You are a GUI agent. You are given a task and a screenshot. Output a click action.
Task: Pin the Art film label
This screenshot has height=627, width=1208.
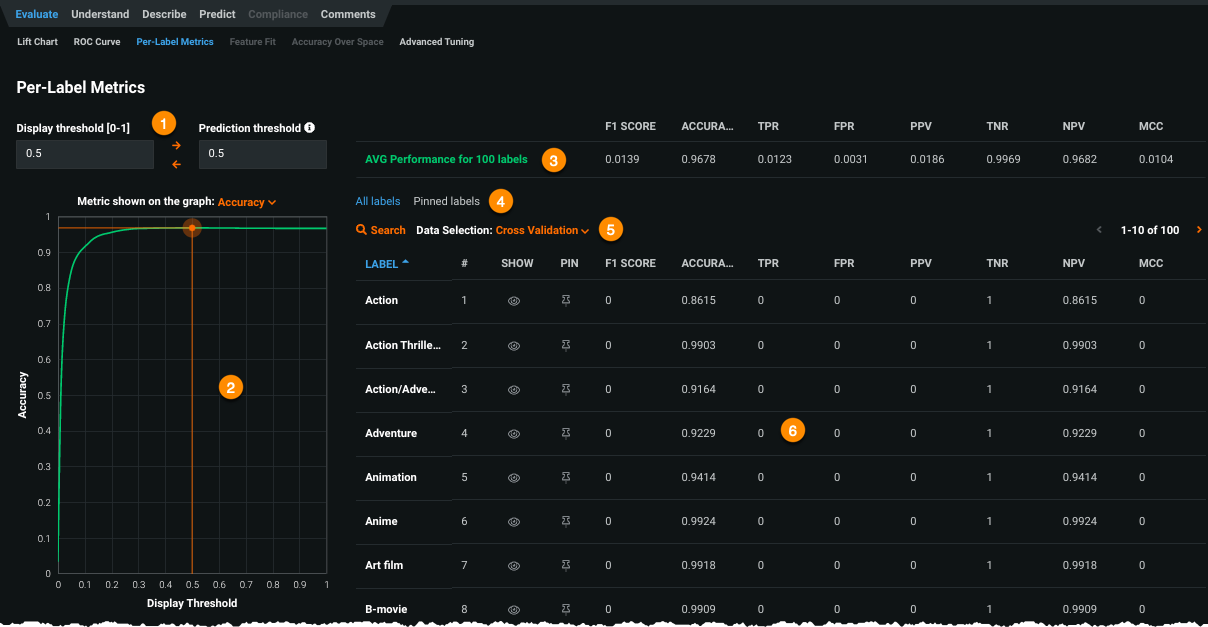pyautogui.click(x=566, y=566)
